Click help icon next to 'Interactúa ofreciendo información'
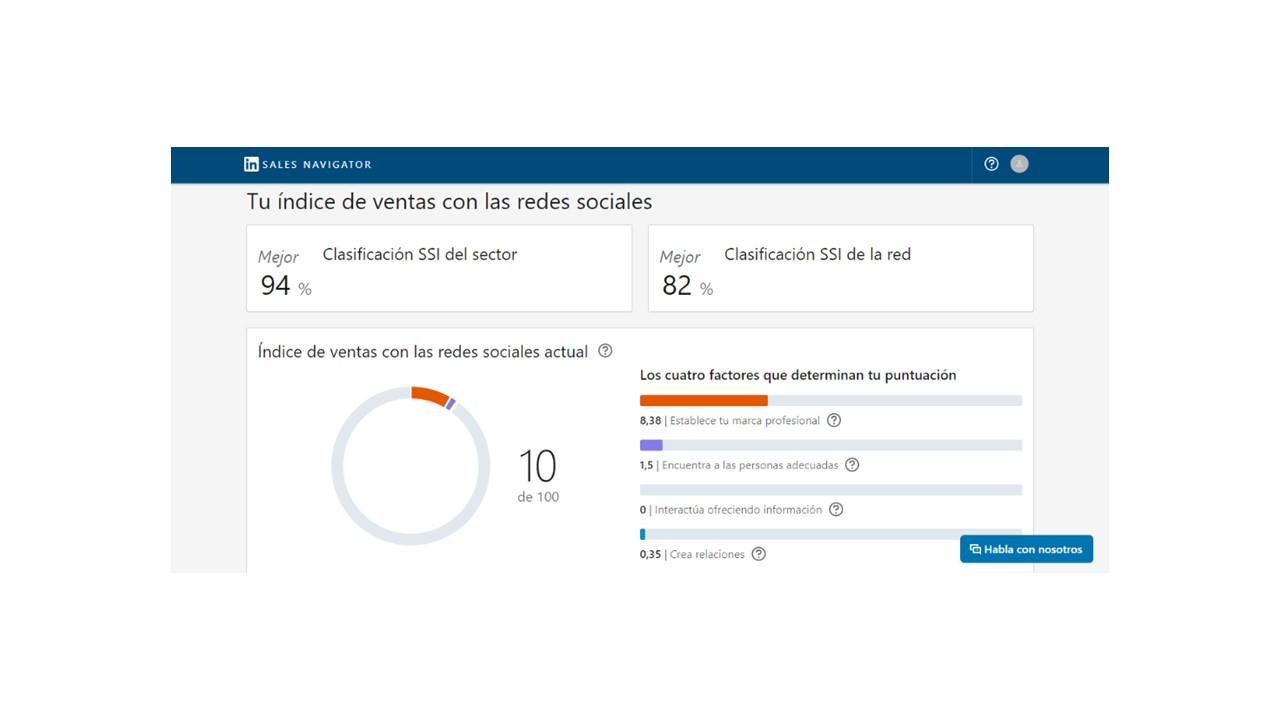Image resolution: width=1280 pixels, height=720 pixels. tap(836, 509)
